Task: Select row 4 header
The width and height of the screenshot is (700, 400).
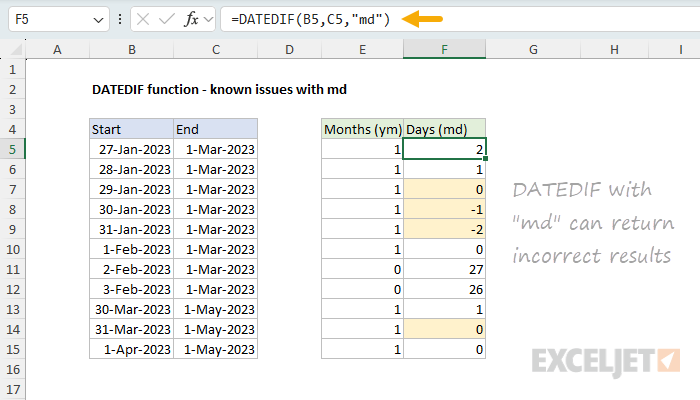Action: (12, 129)
